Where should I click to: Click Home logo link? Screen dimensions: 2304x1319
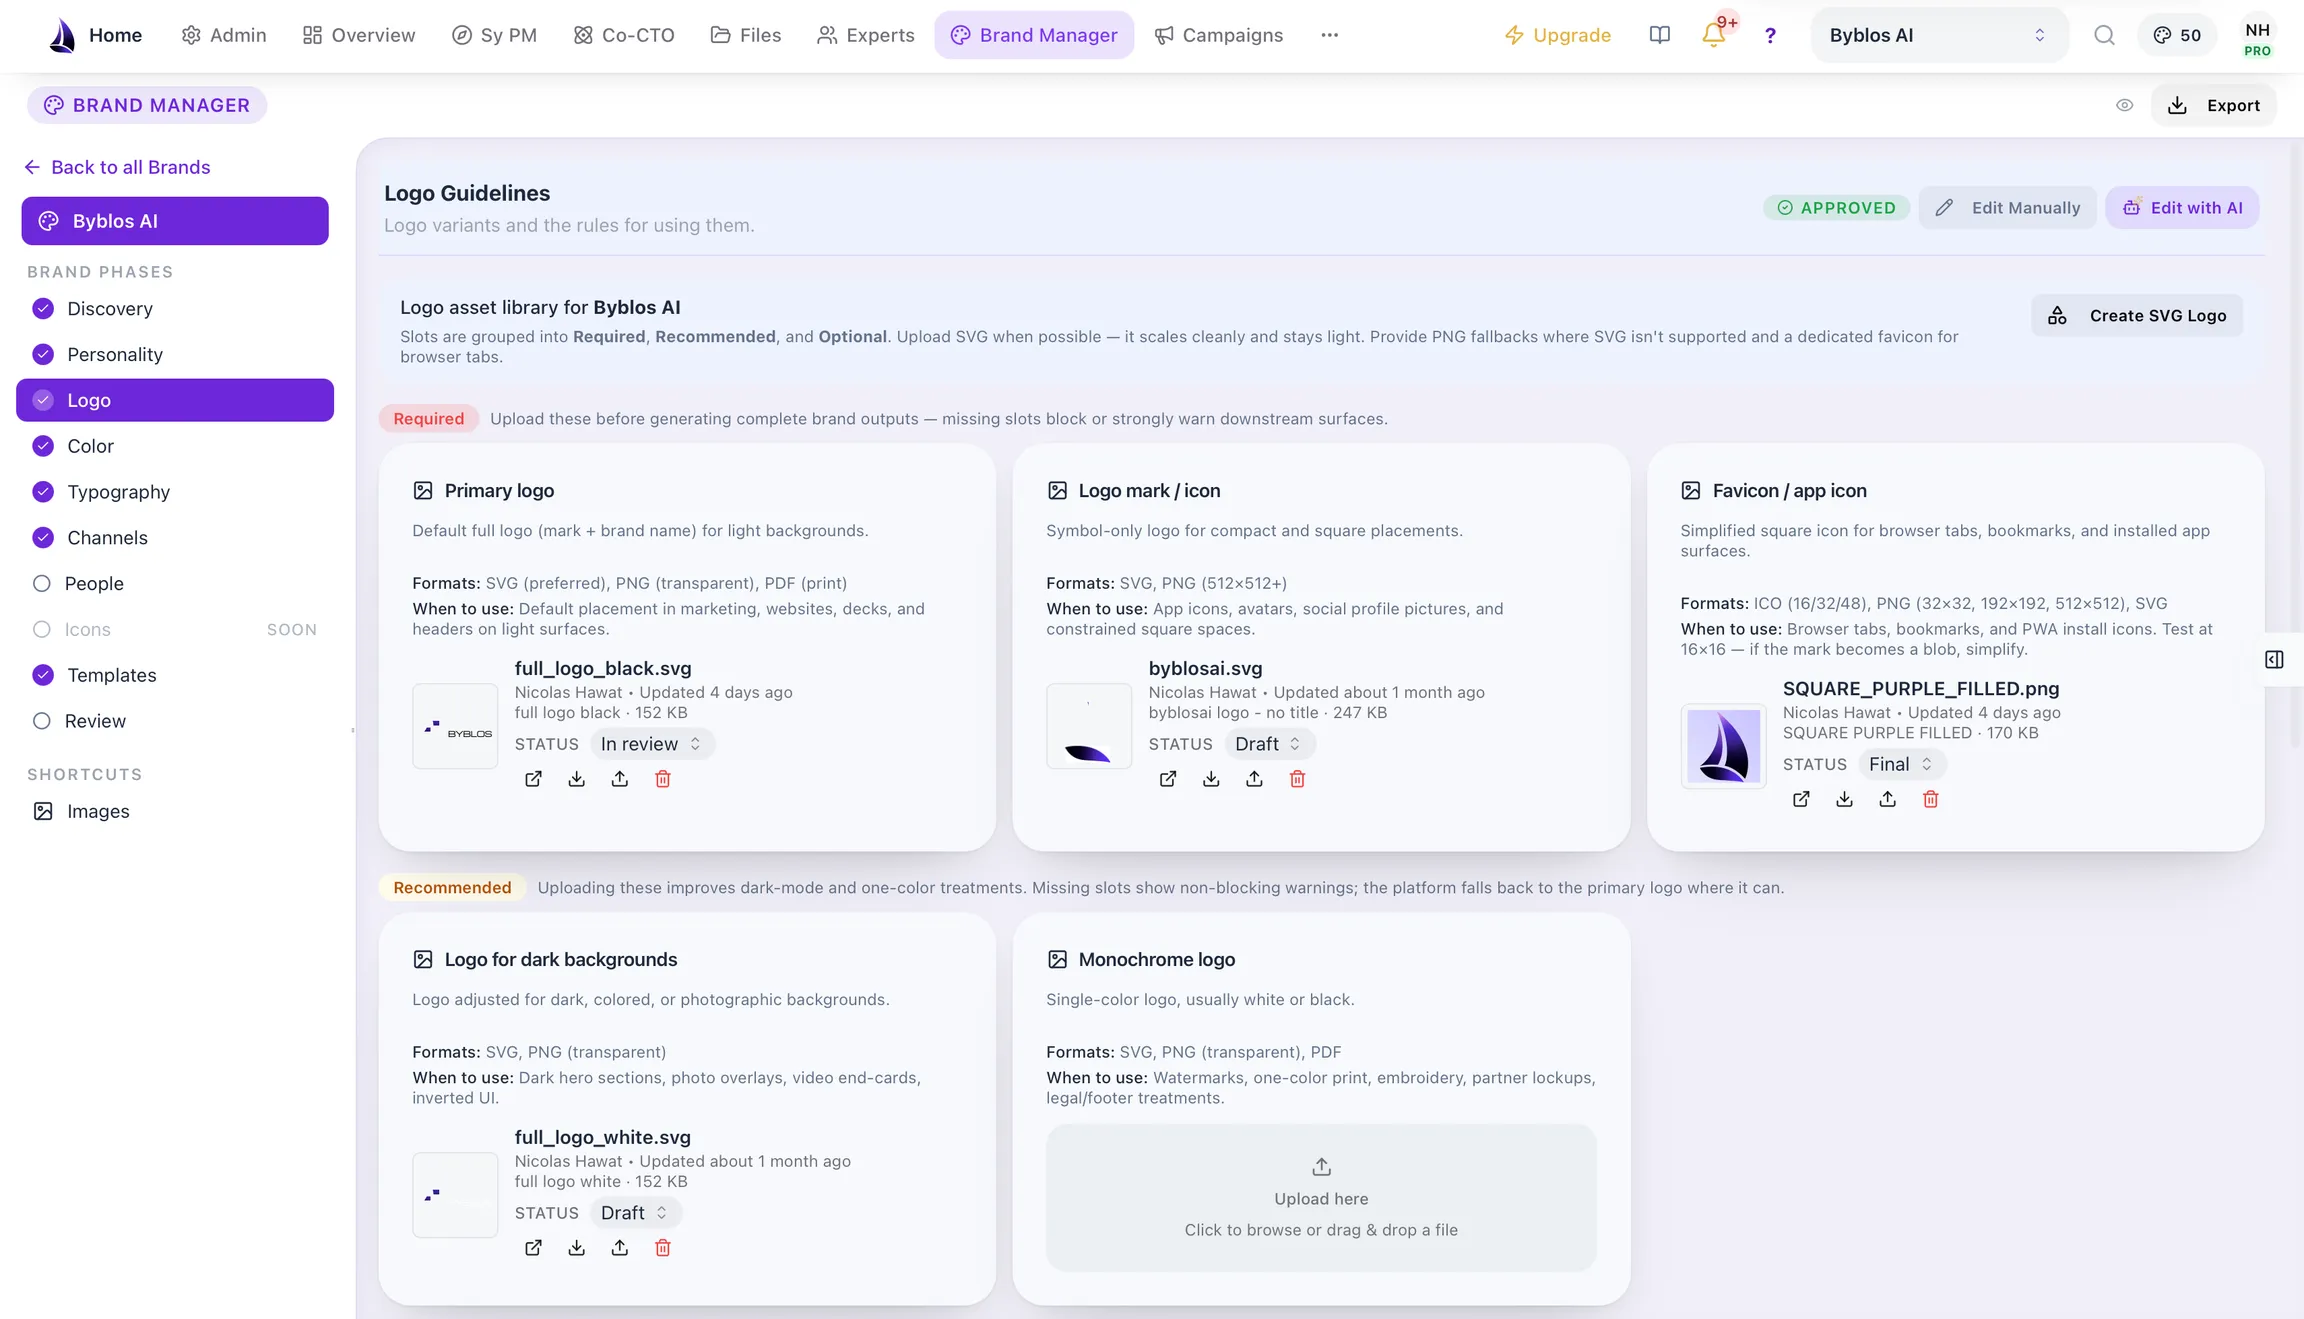point(95,35)
